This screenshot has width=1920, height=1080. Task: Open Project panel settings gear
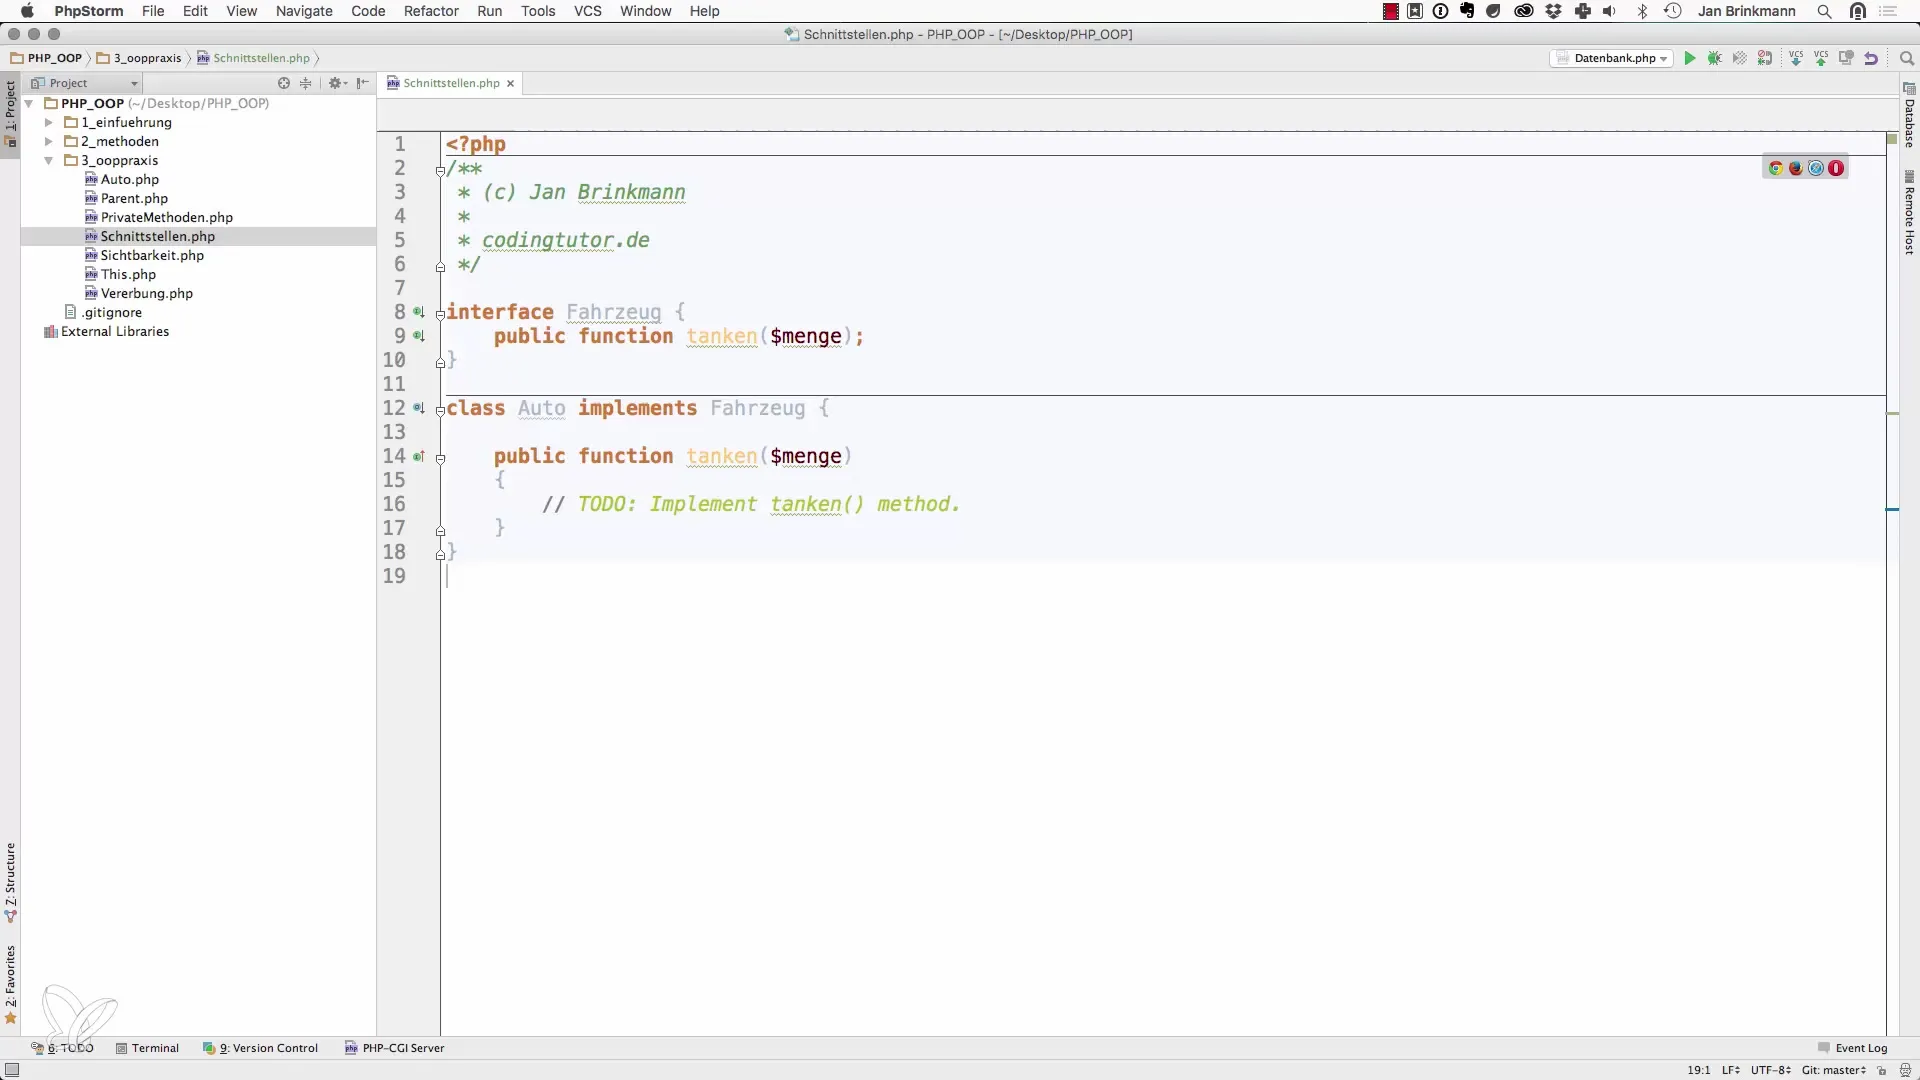point(337,83)
